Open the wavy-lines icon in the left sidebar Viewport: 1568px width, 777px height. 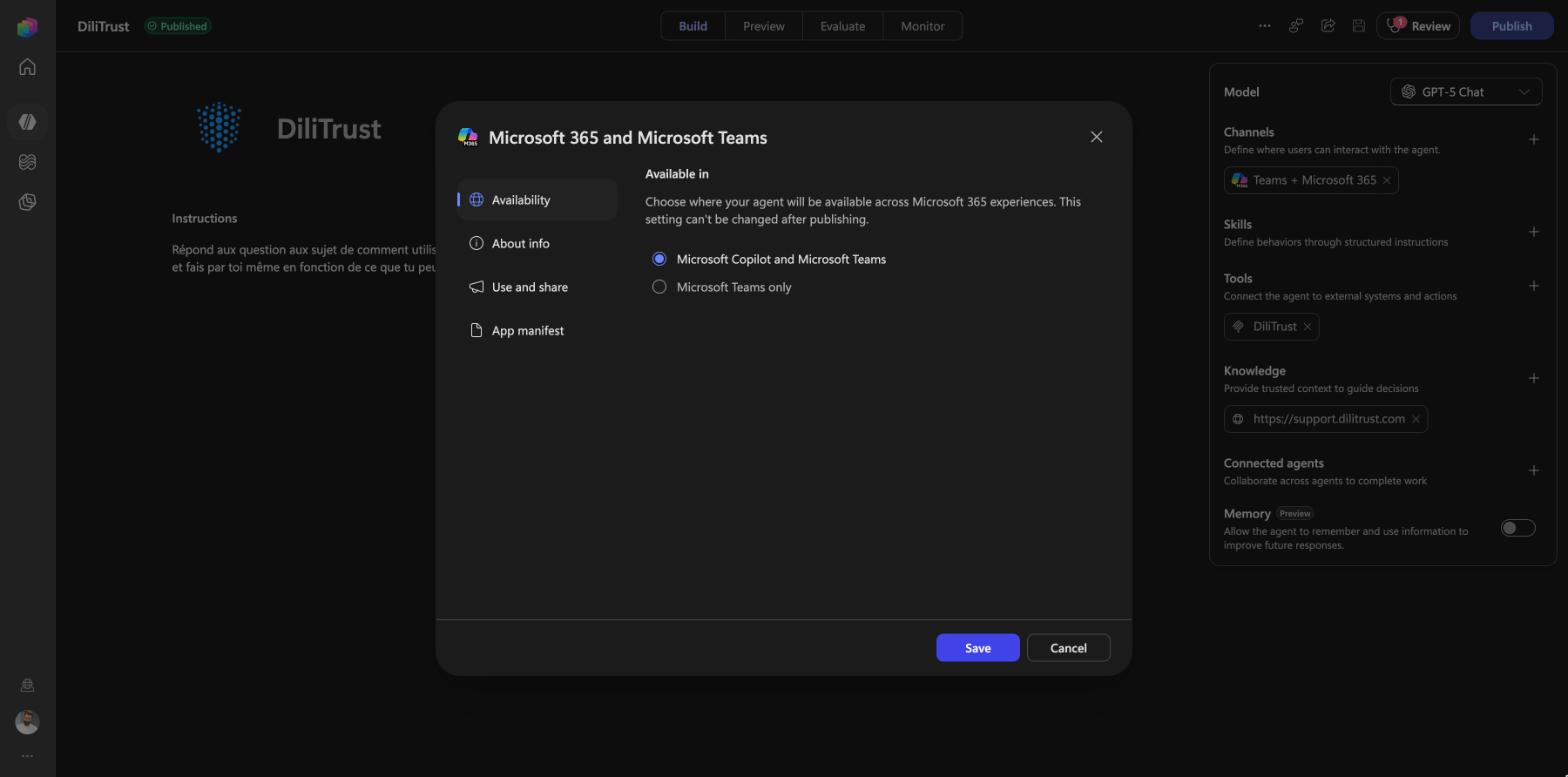[x=27, y=162]
